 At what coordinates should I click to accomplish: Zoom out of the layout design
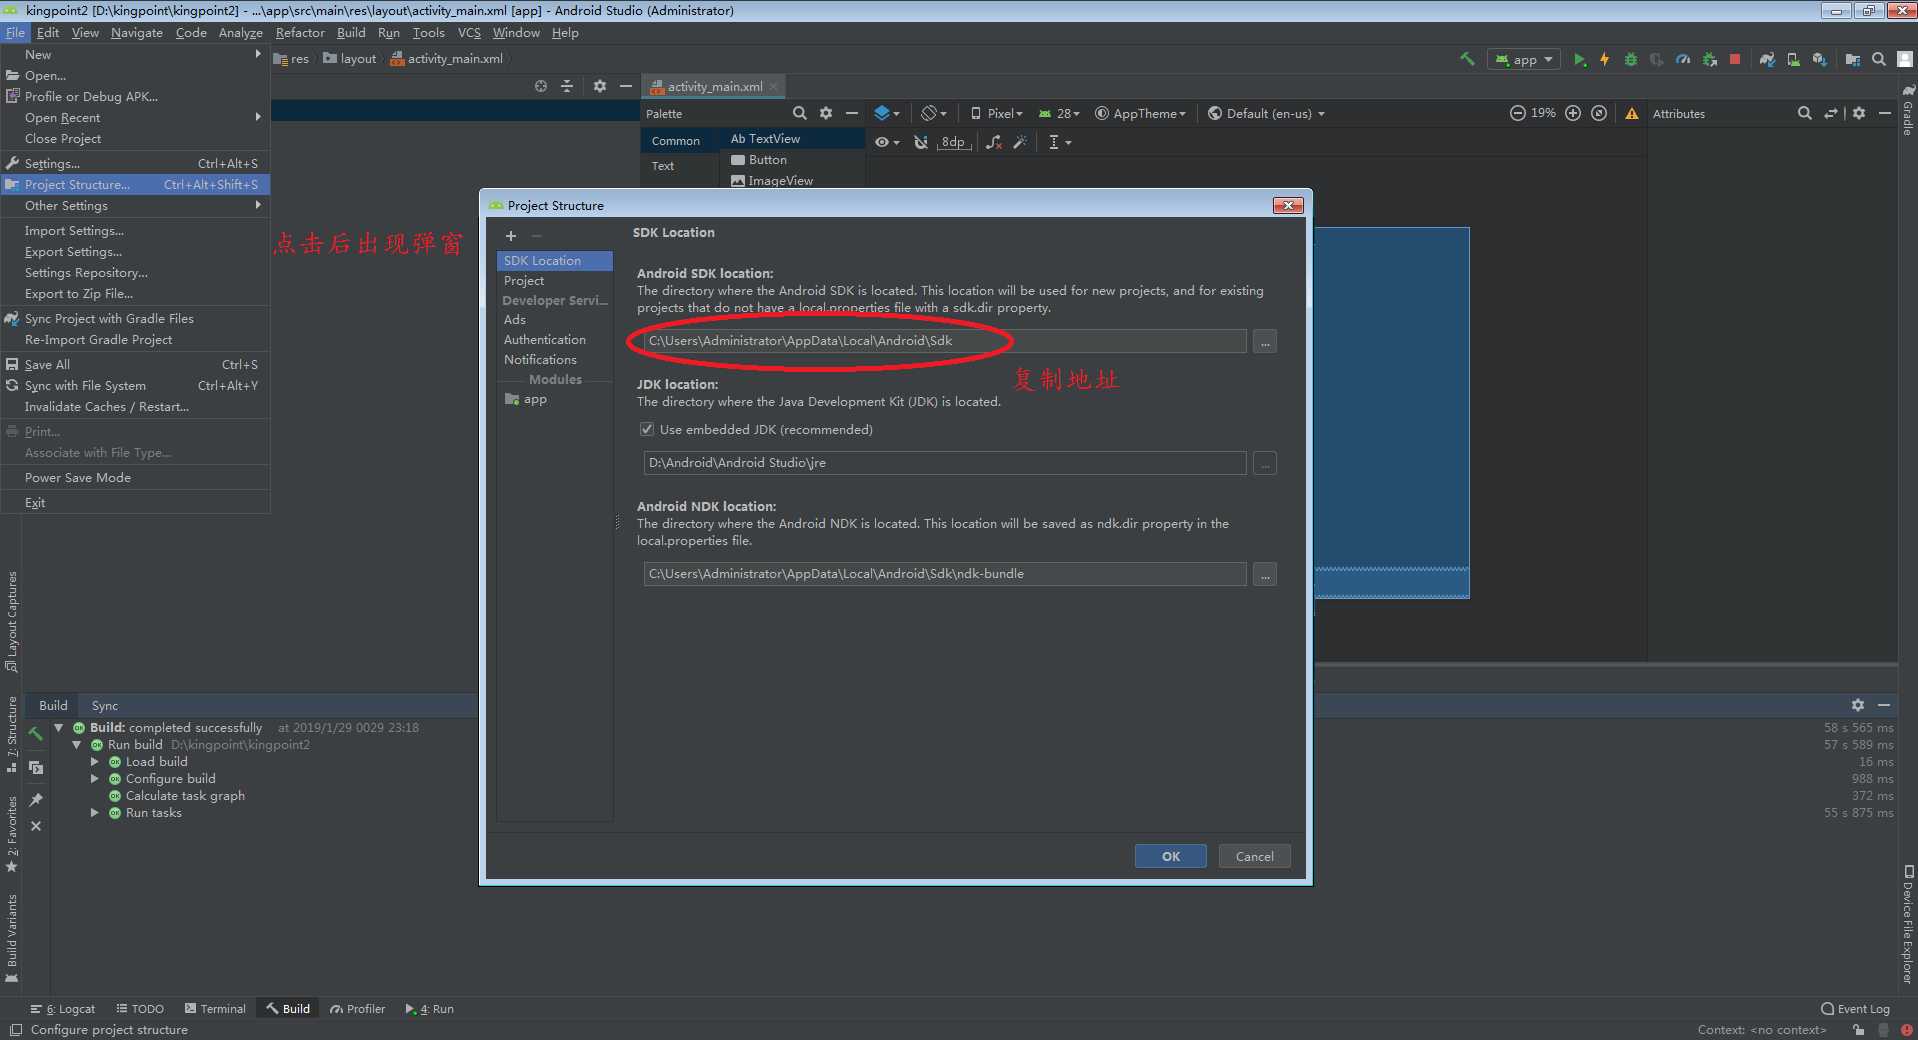[1517, 113]
